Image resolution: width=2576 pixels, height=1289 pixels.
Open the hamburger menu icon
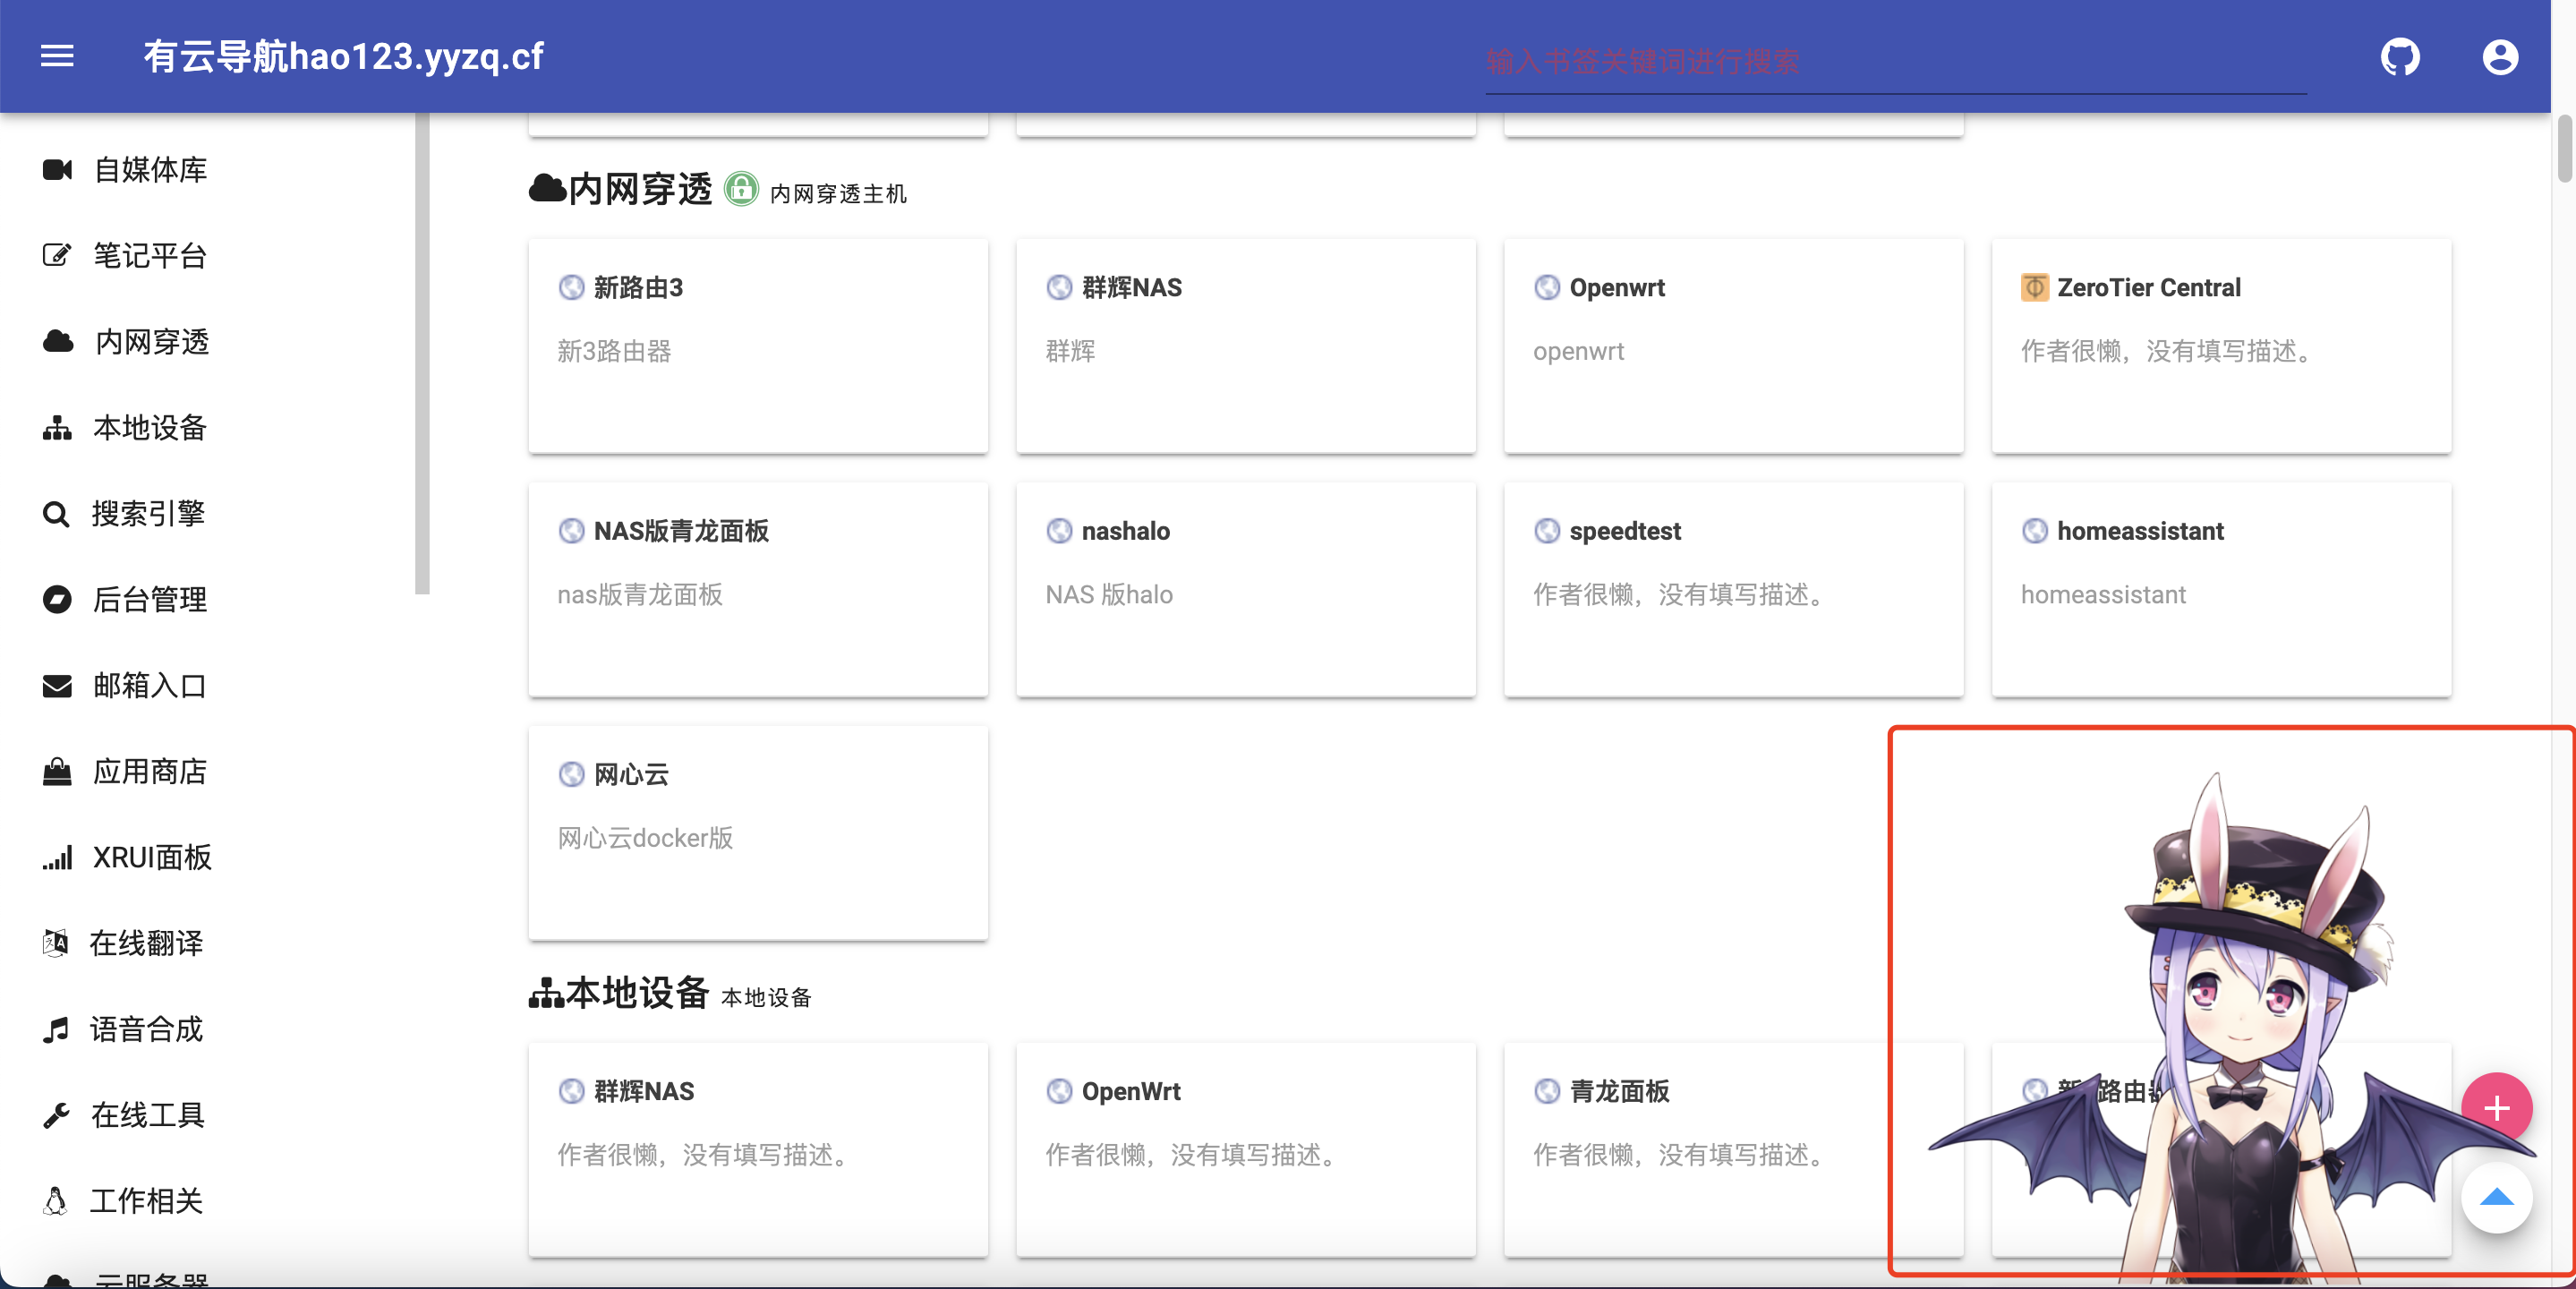tap(57, 56)
